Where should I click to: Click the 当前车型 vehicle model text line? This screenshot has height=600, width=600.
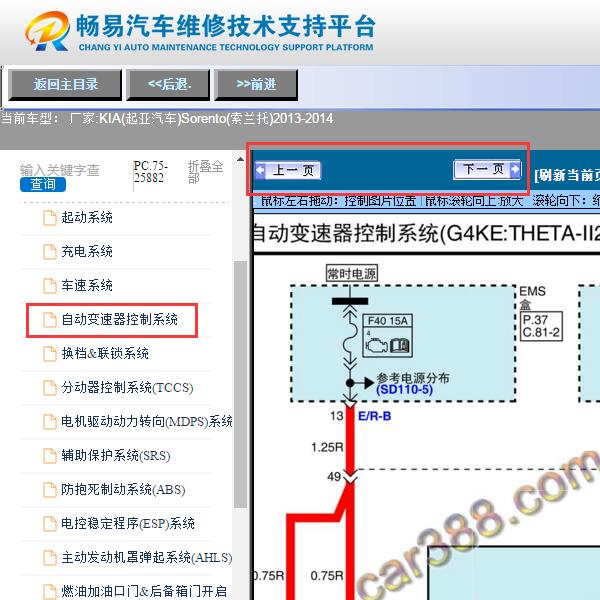coord(167,119)
